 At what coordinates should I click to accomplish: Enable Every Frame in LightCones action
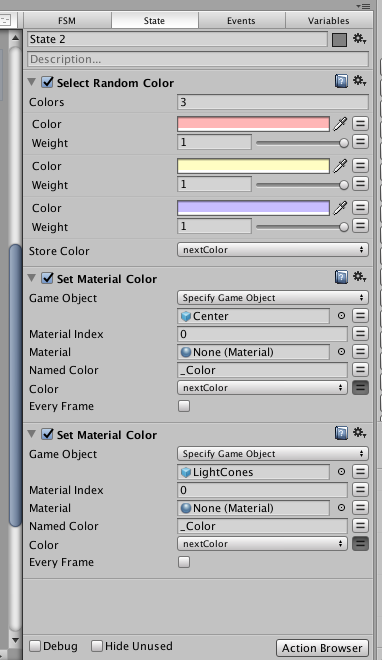184,562
